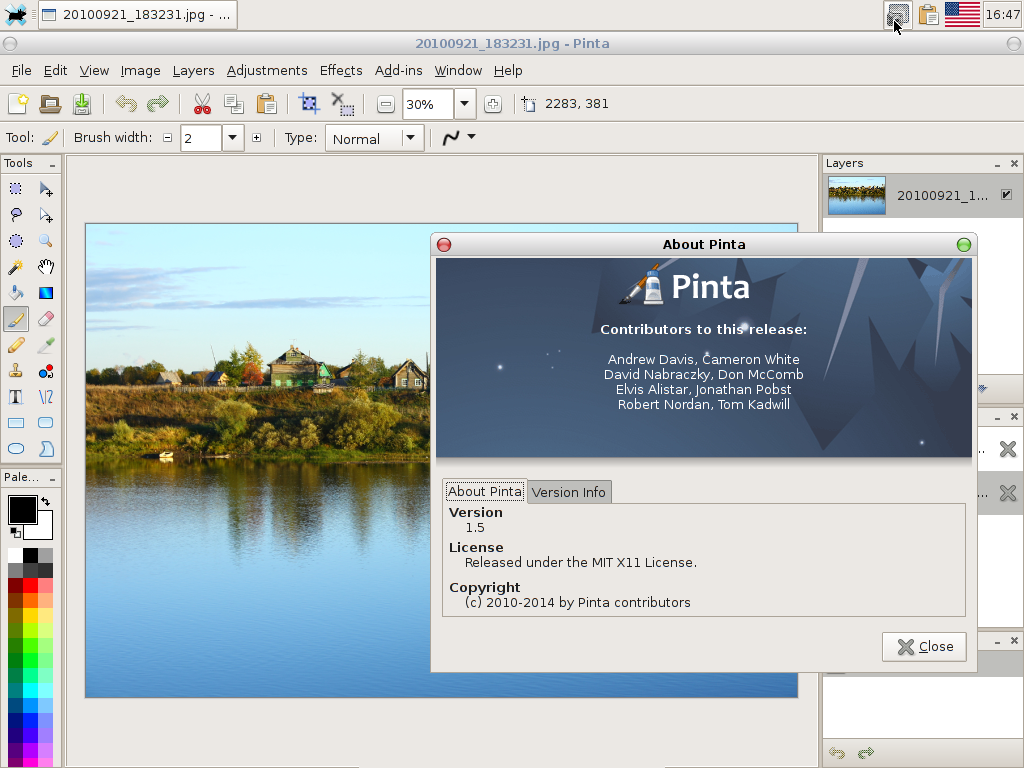Open the Effects menu
This screenshot has width=1024, height=768.
point(341,71)
